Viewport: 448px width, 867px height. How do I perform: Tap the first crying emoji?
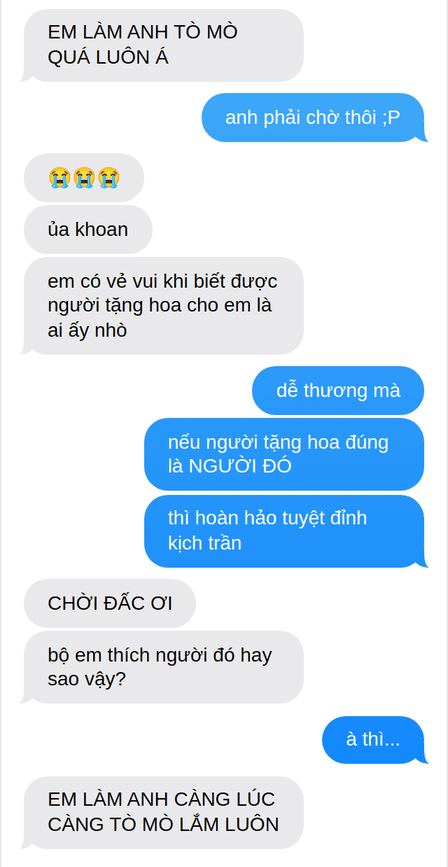click(x=58, y=178)
